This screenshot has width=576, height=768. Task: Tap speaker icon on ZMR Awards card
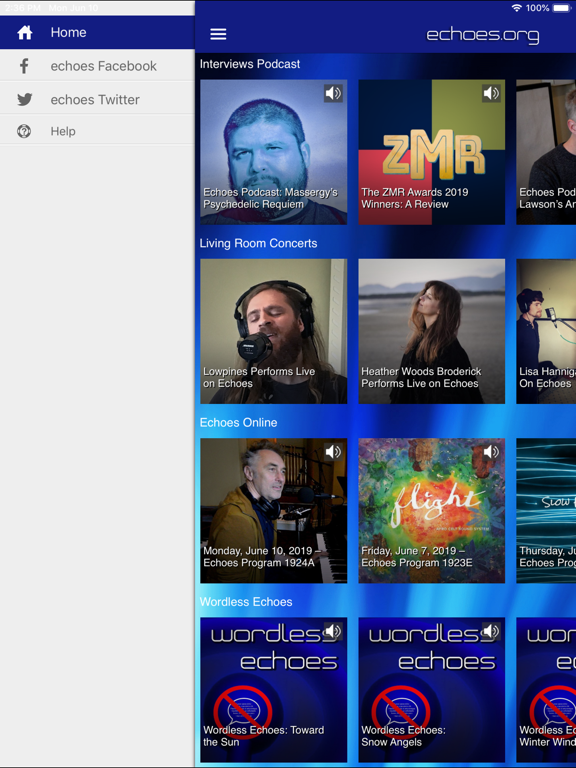[x=491, y=93]
